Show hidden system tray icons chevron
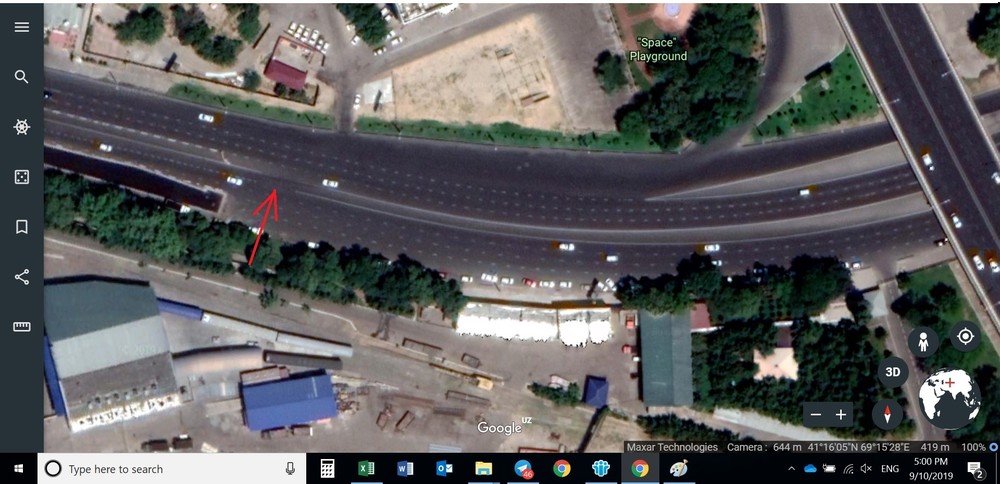This screenshot has height=484, width=1000. [790, 469]
